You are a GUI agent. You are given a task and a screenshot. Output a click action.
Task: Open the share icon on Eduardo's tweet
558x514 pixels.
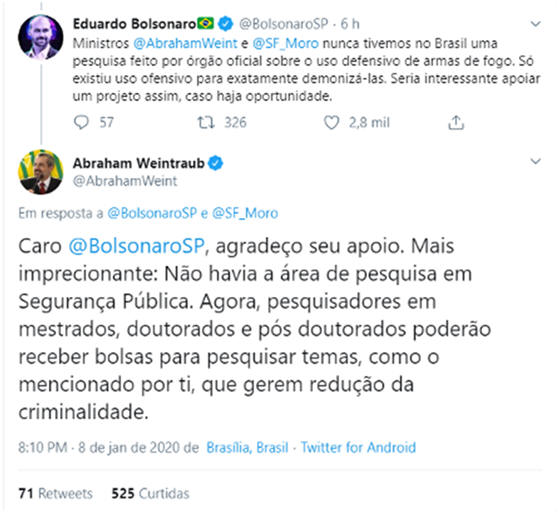click(456, 123)
